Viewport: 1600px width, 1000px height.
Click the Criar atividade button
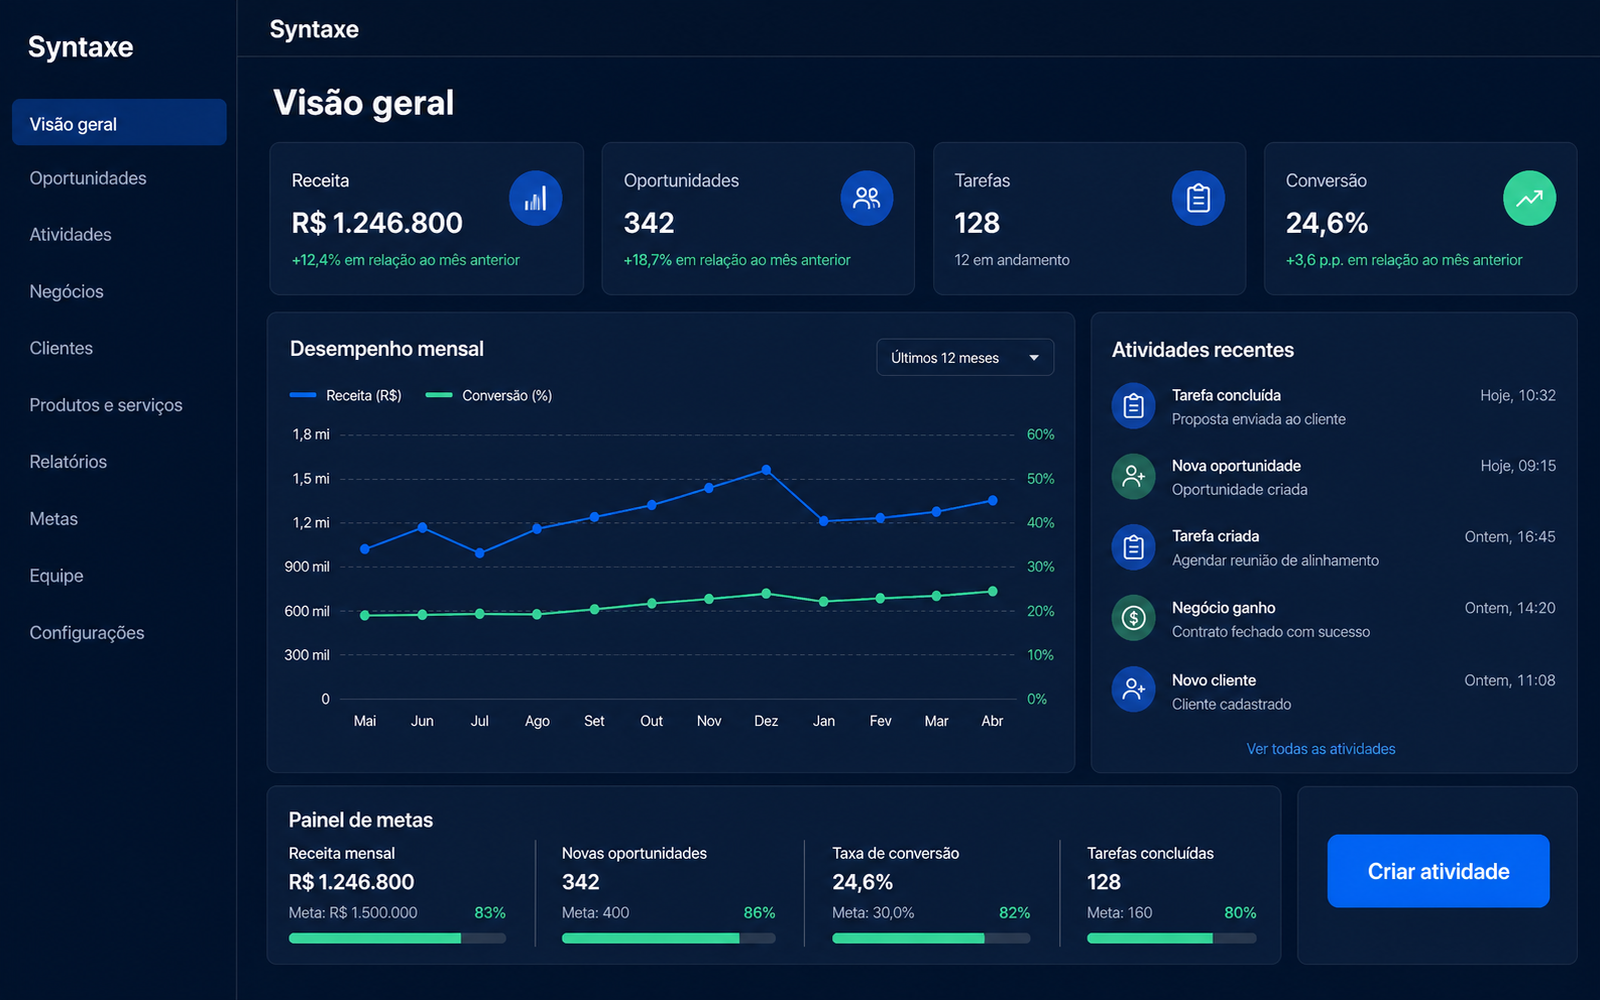pos(1438,871)
